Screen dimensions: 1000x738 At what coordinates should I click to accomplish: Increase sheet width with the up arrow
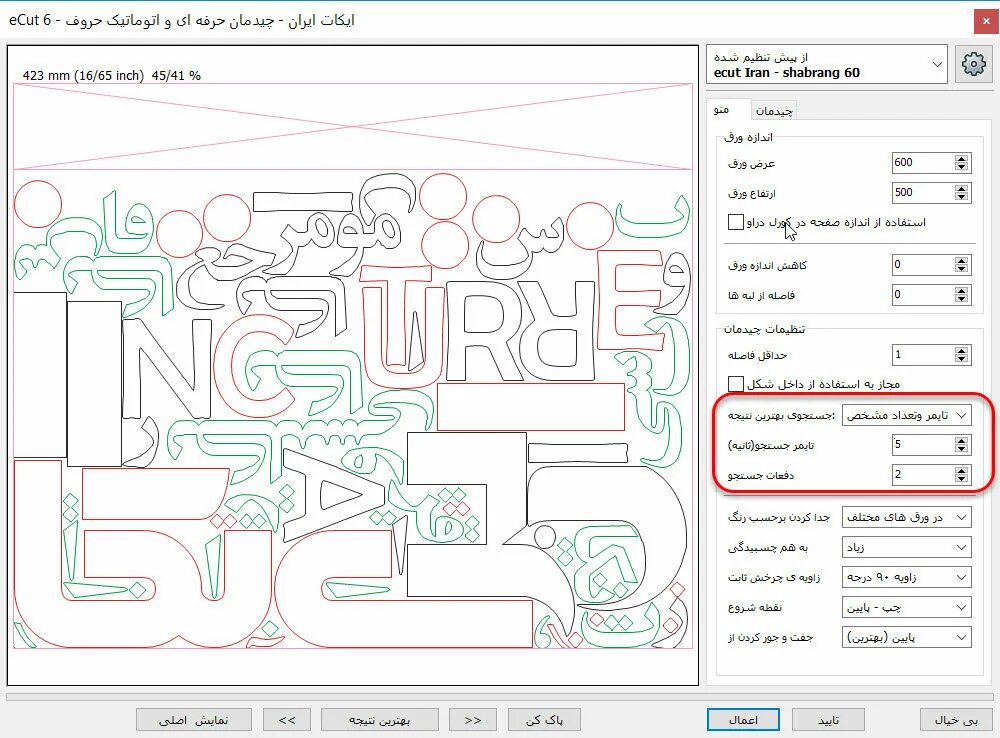coord(962,158)
